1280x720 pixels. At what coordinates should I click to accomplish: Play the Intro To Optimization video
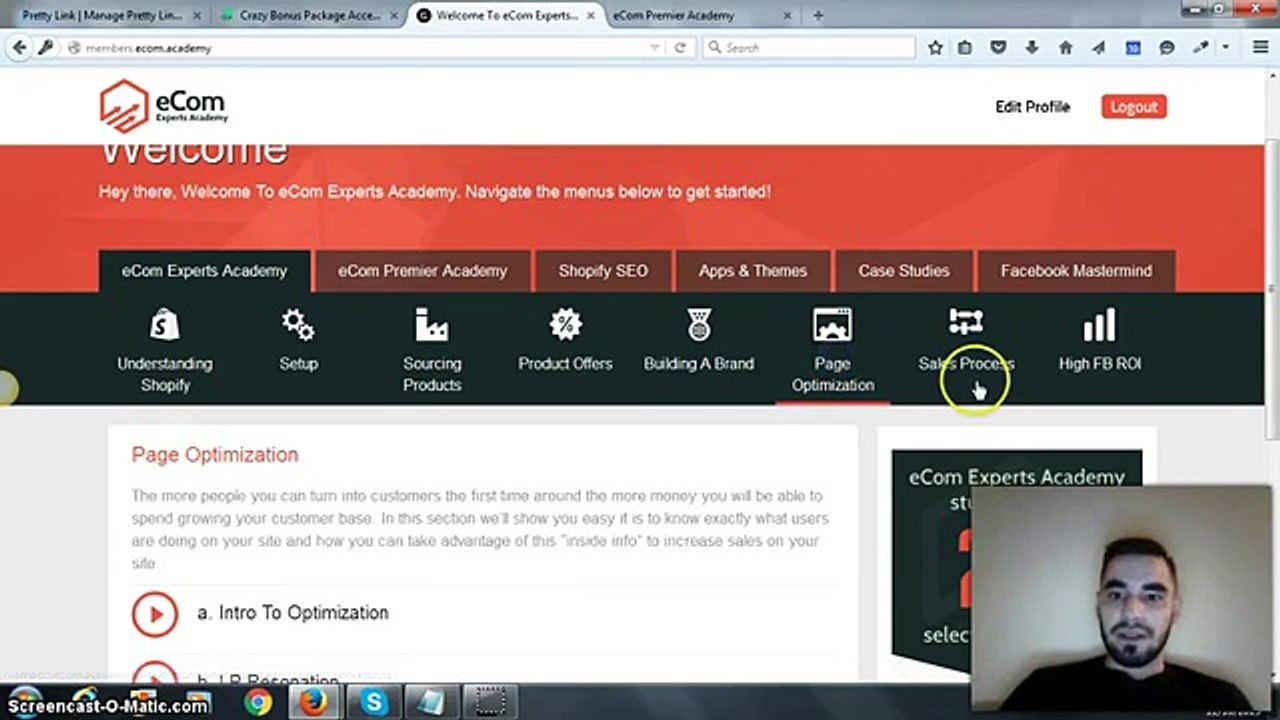click(155, 614)
